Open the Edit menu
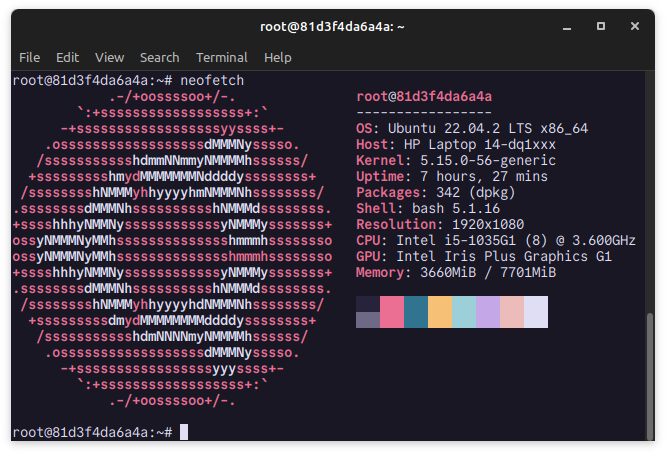Viewport: 666px width, 454px height. click(68, 57)
